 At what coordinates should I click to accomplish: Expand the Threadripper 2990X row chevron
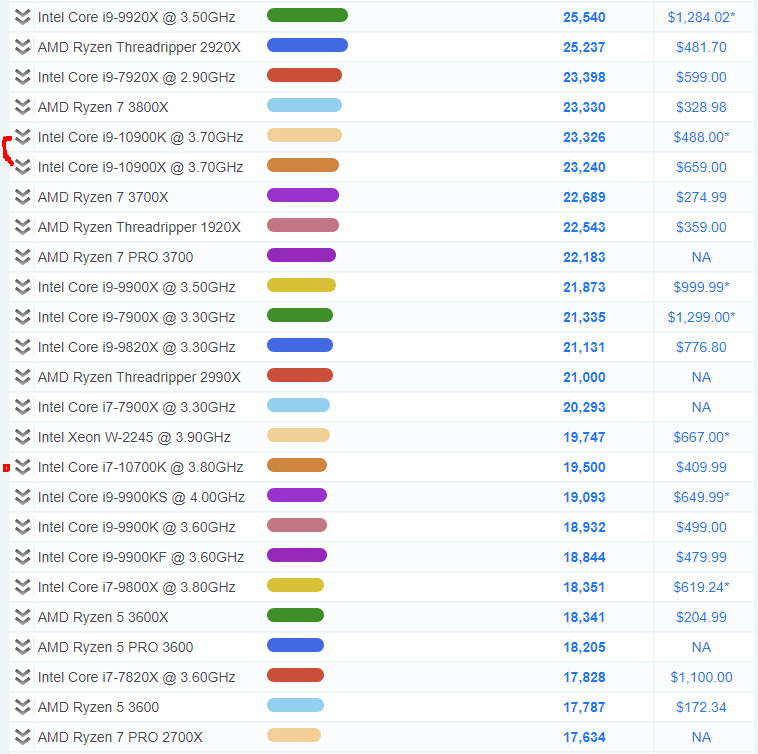click(22, 377)
